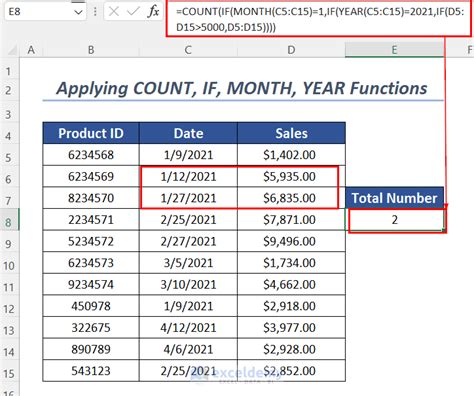Click sales cell $3,977.00

coord(291,328)
